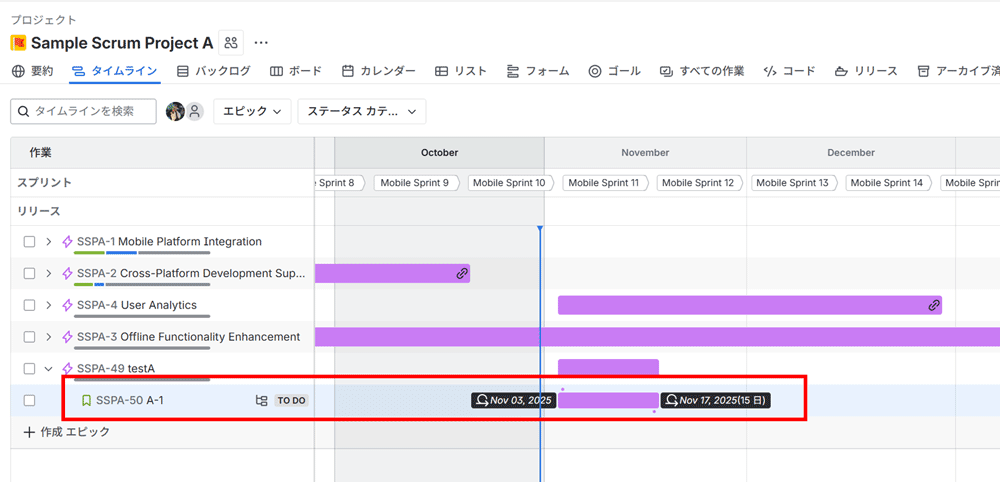Click the SSPA-4 User Analytics timeline bar
1000x482 pixels.
tap(750, 305)
